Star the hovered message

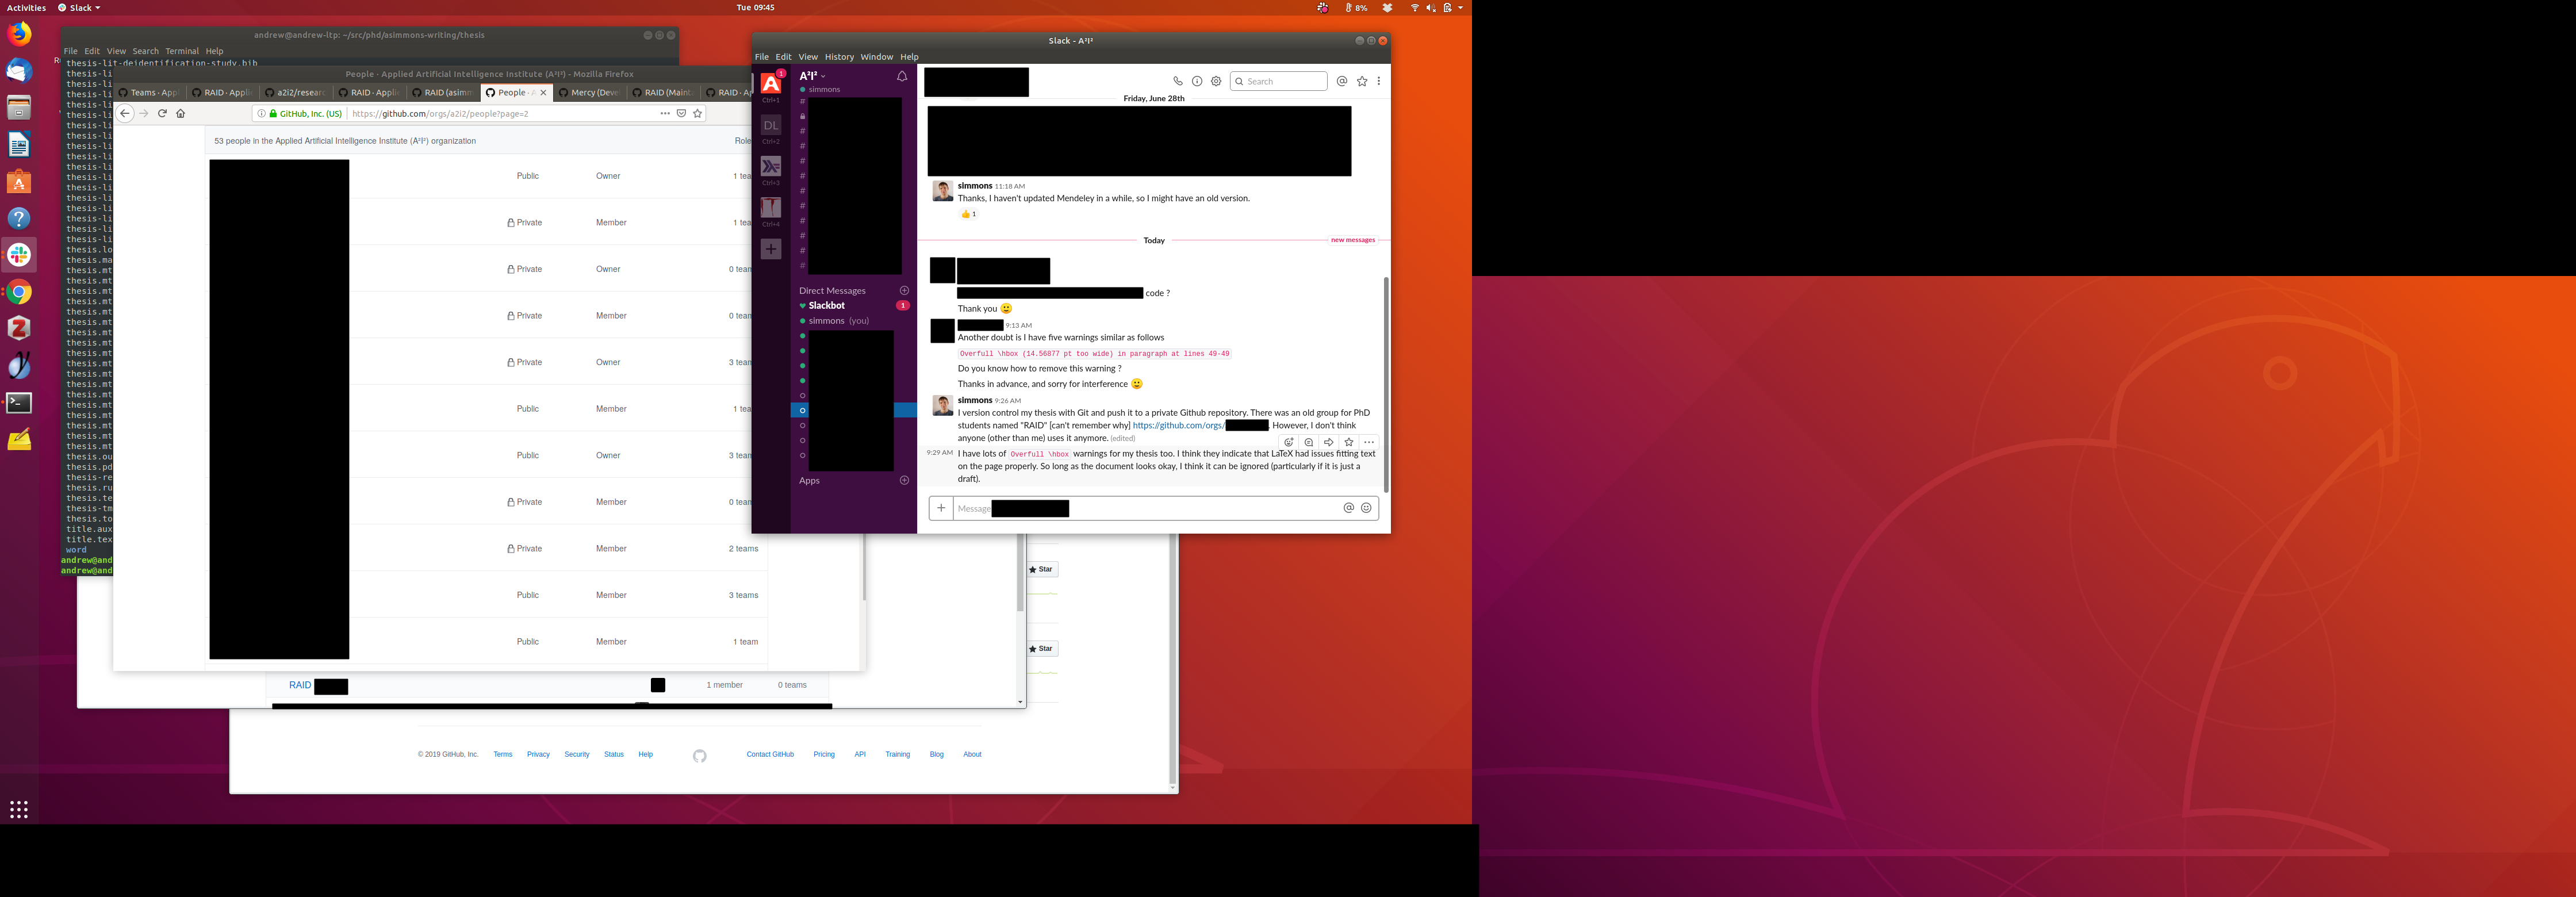pos(1349,442)
